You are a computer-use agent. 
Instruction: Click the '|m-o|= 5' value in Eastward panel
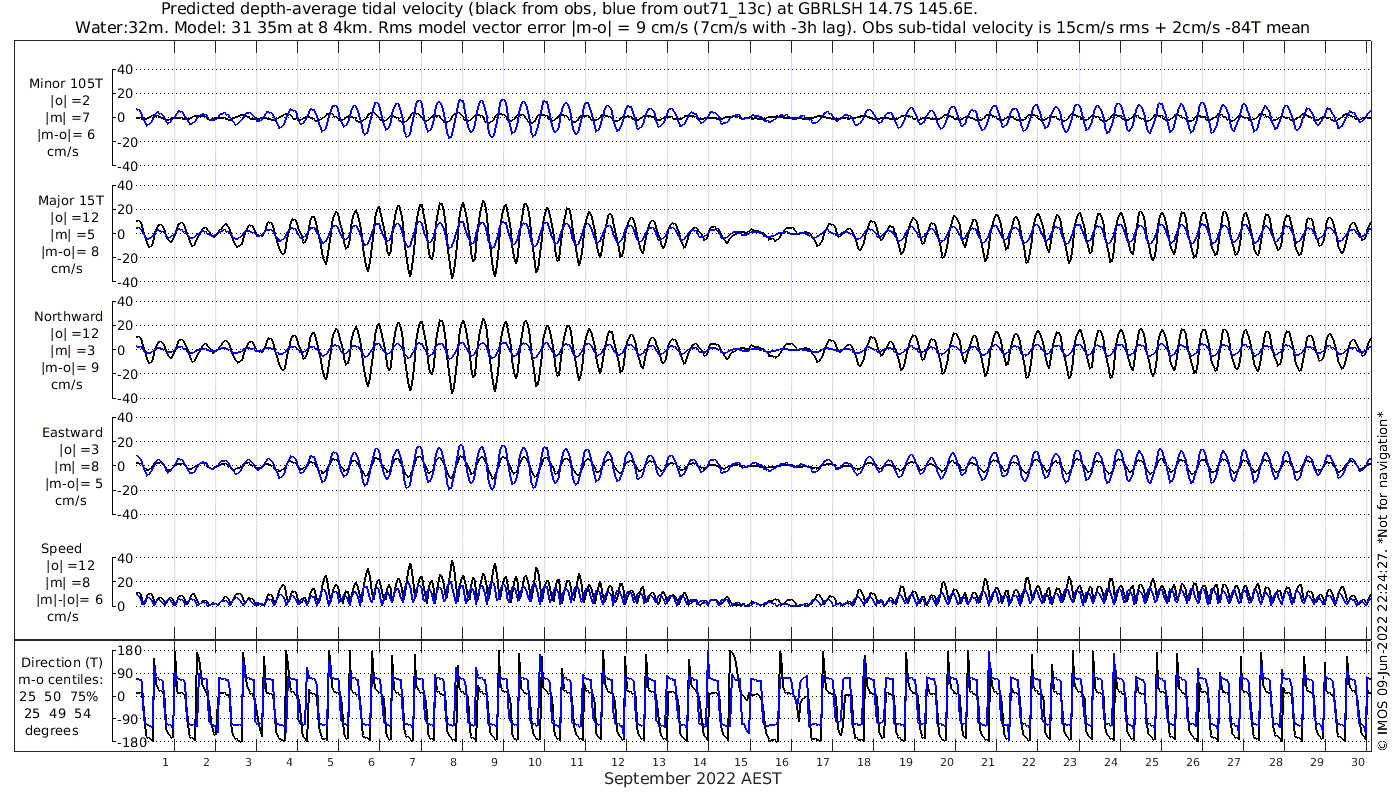click(x=73, y=483)
